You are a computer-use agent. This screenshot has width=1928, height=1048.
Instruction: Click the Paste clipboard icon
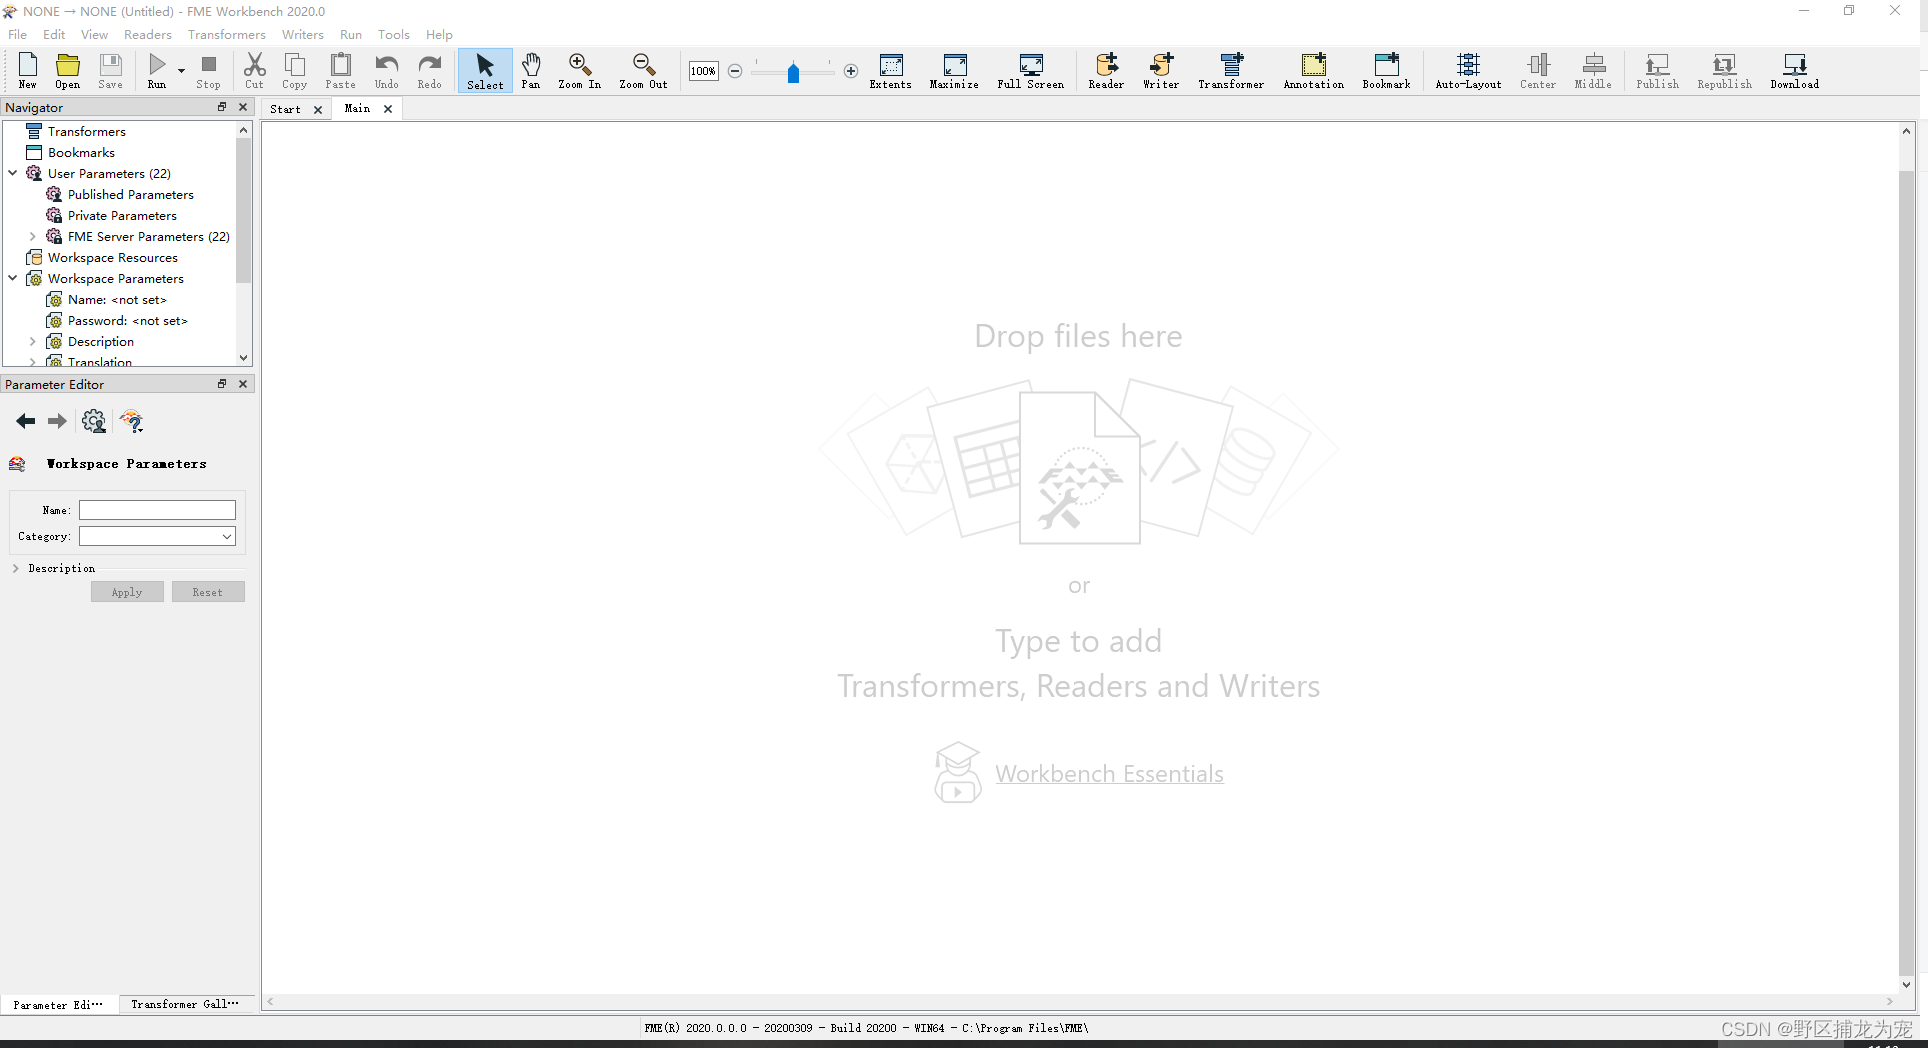(x=341, y=71)
